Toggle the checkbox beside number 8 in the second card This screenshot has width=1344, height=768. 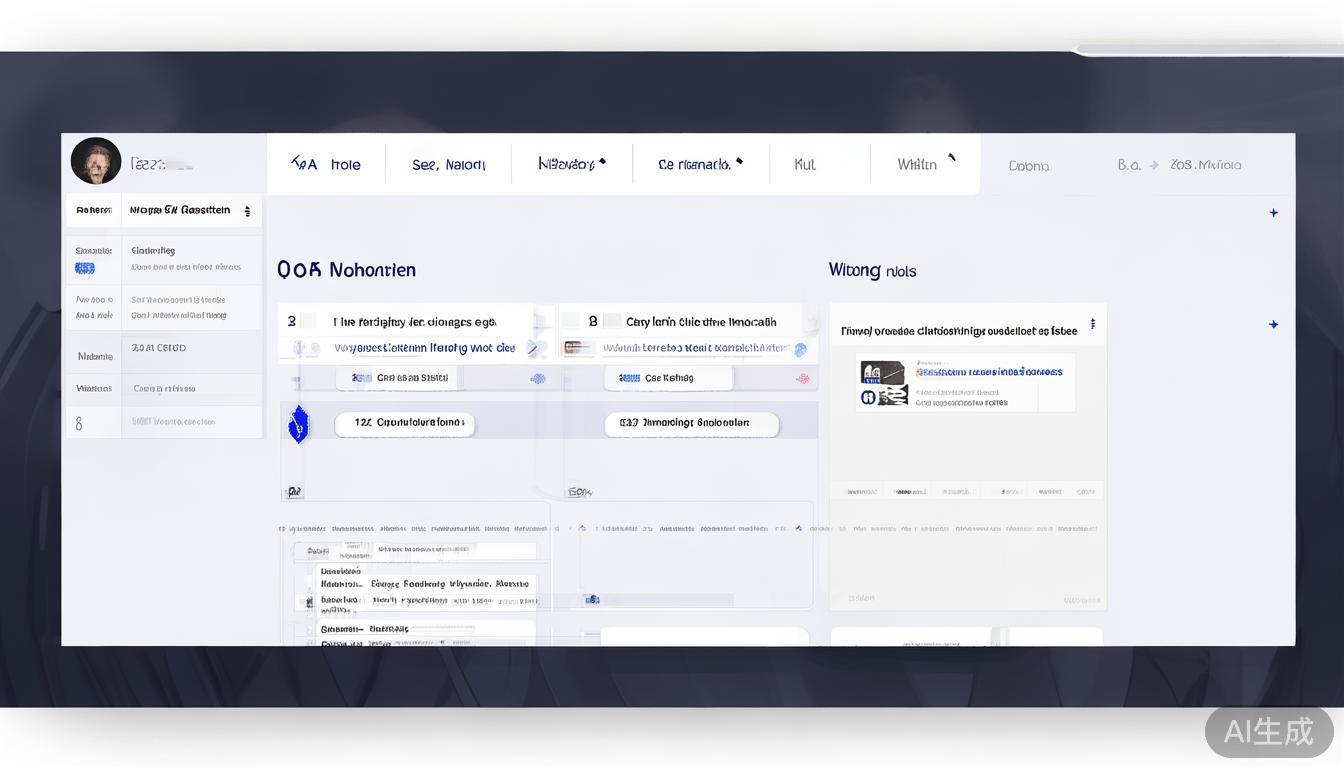[611, 321]
